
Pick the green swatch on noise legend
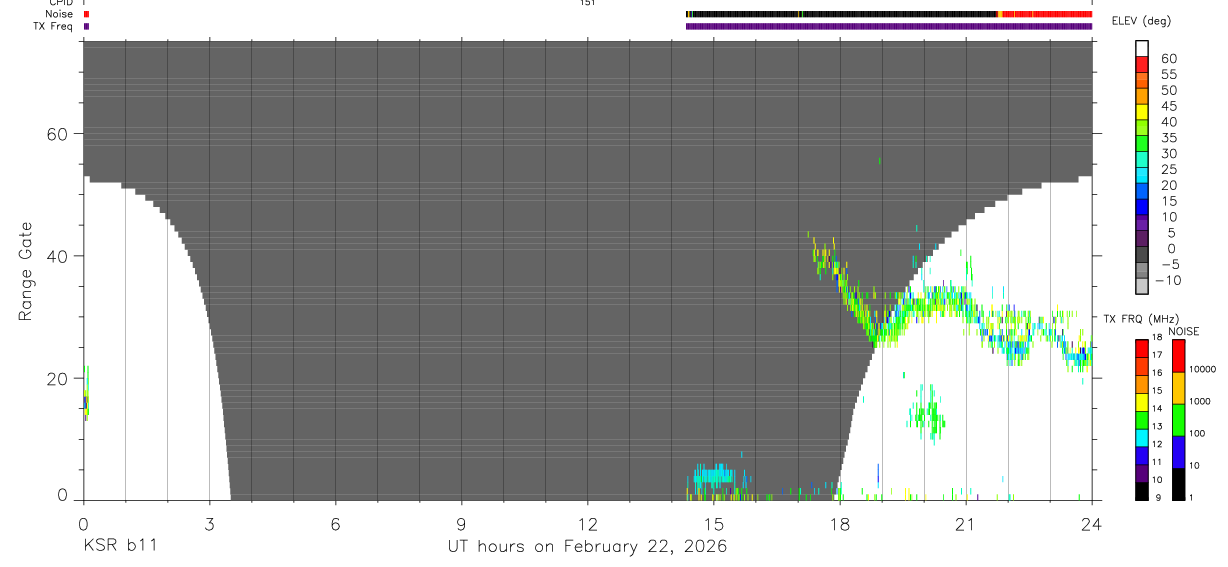1178,420
